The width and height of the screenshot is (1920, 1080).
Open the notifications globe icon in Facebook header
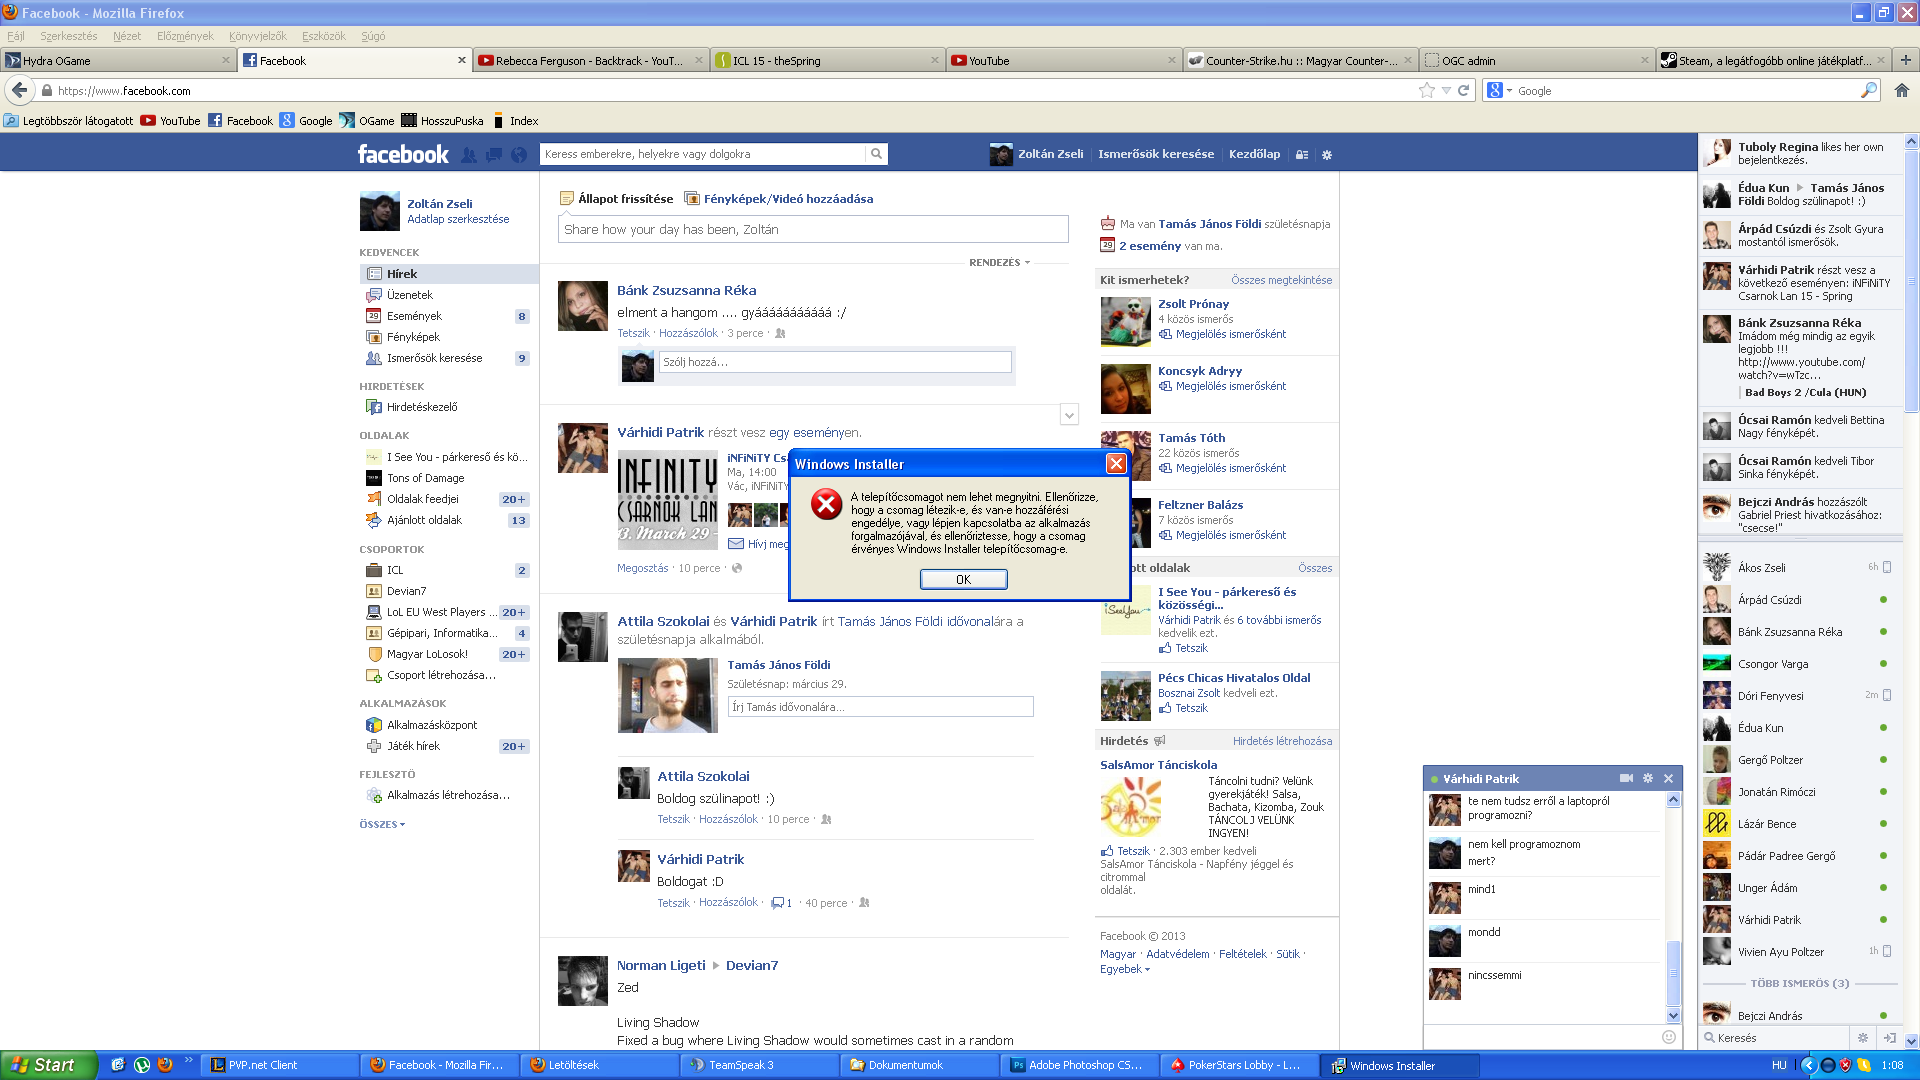point(518,155)
